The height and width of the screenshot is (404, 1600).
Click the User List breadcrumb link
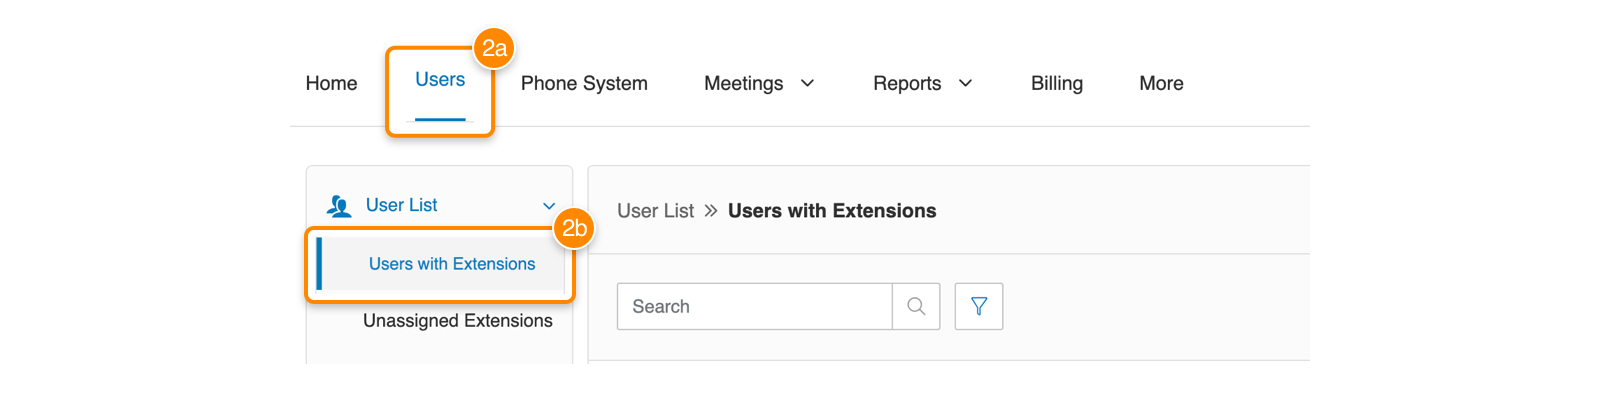pos(655,211)
